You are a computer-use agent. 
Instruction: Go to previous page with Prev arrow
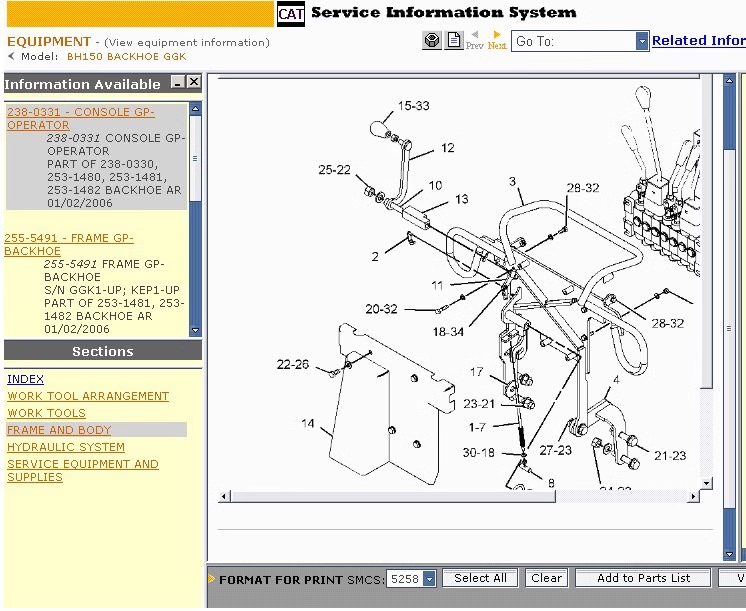pos(474,40)
